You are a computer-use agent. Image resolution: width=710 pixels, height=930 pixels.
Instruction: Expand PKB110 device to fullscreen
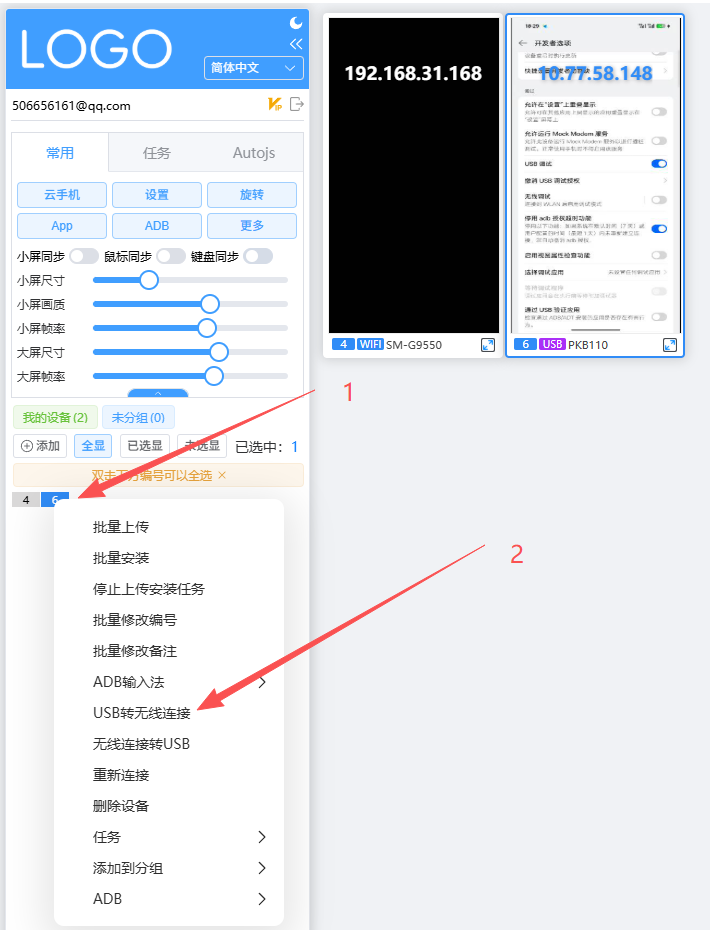point(670,345)
